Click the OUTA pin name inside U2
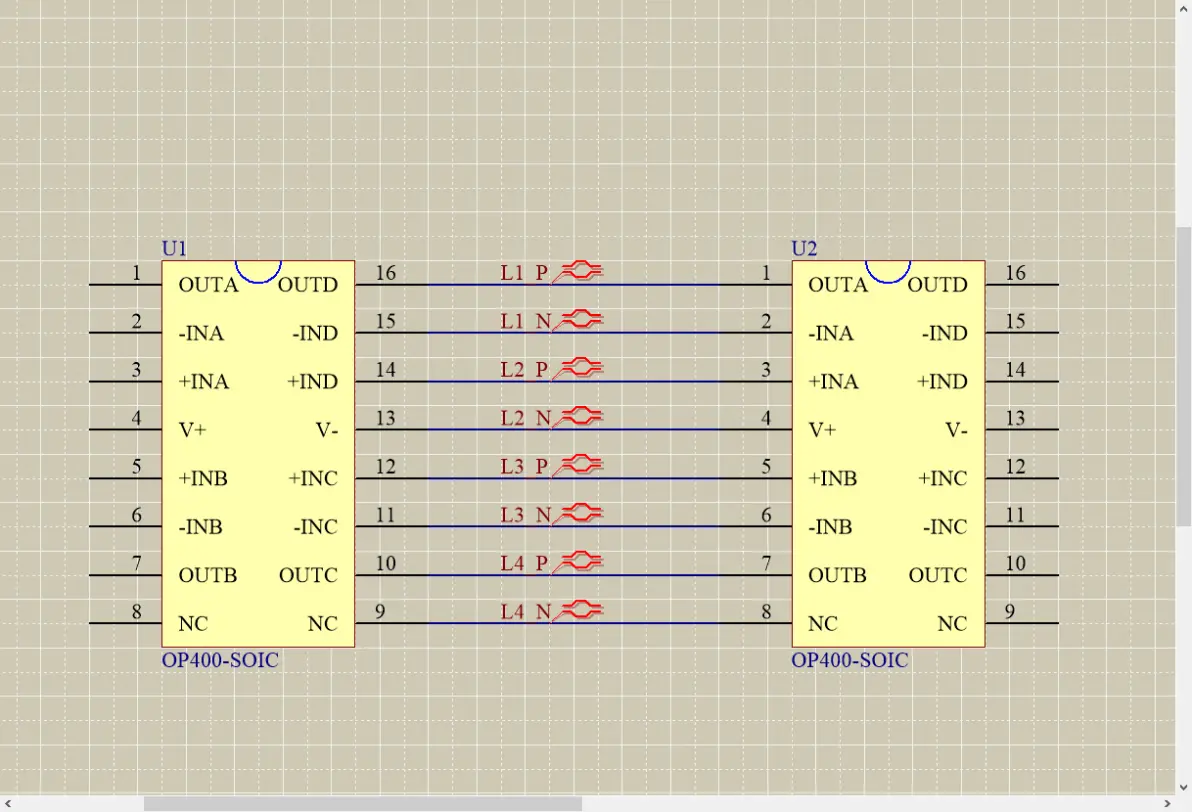1192x812 pixels. (838, 285)
